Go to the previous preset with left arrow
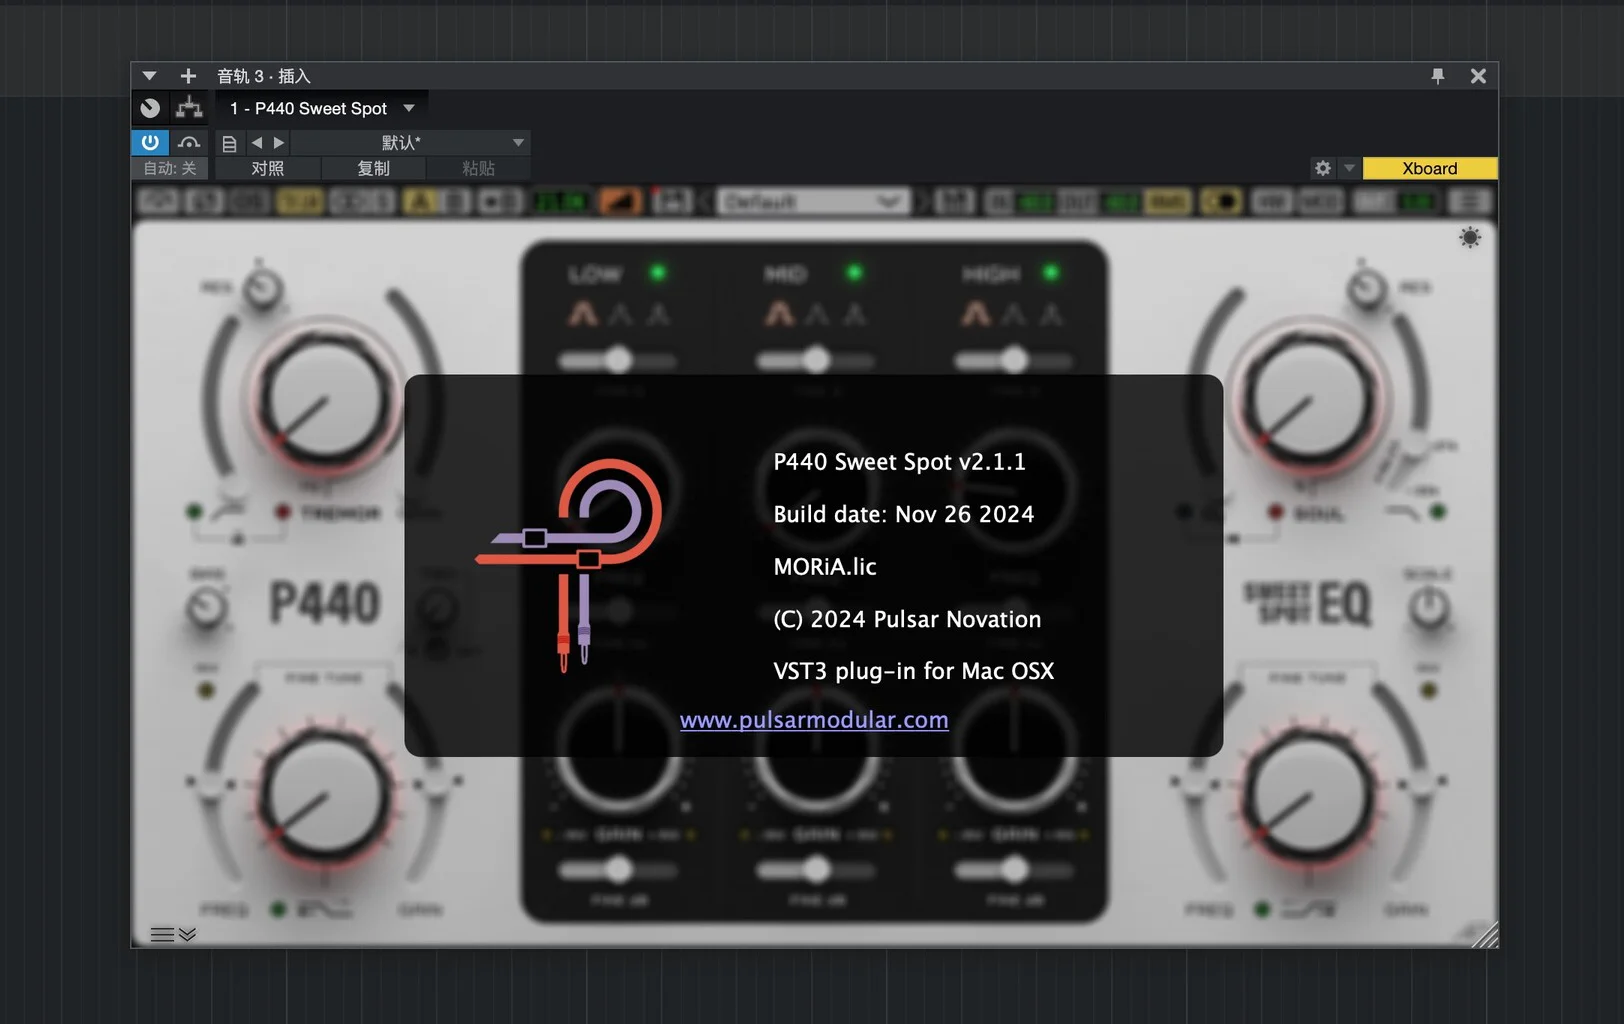Screen dimensions: 1624x1024 [257, 143]
